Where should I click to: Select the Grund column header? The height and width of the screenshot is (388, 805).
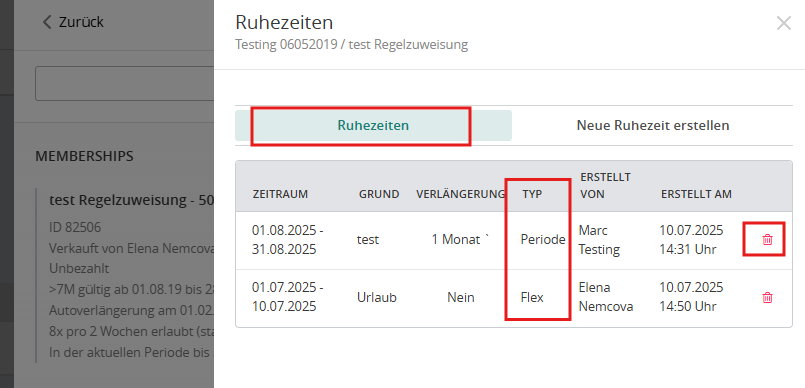click(379, 194)
